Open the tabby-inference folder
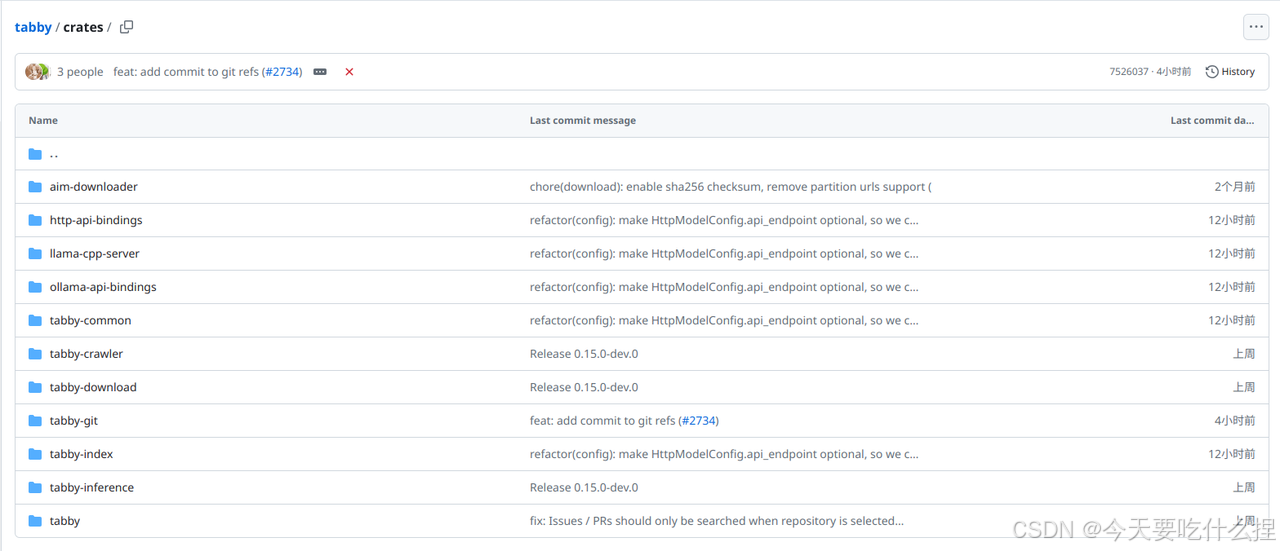1280x551 pixels. tap(92, 488)
